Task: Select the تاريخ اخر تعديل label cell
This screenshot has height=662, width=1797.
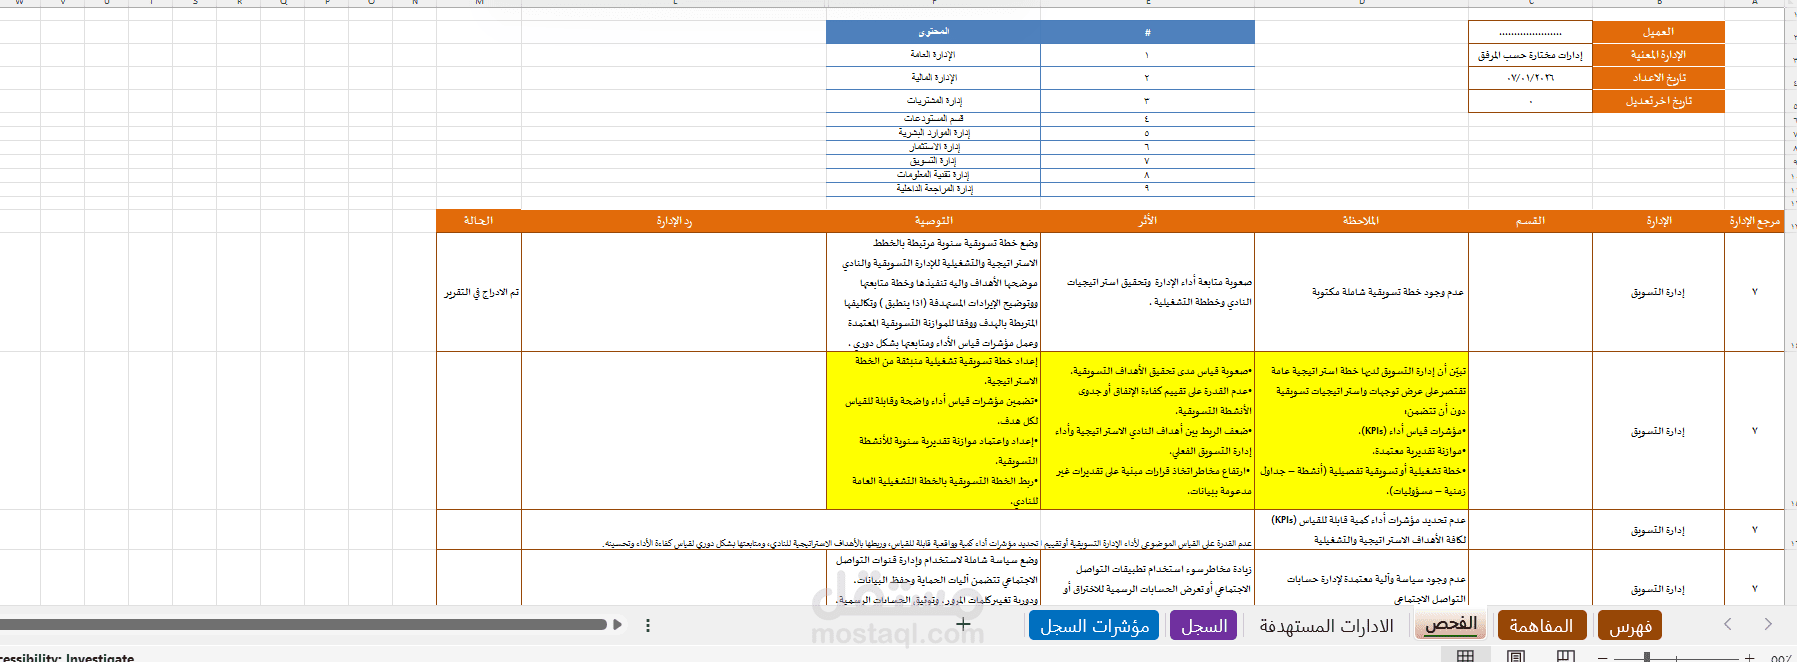Action: 1658,101
